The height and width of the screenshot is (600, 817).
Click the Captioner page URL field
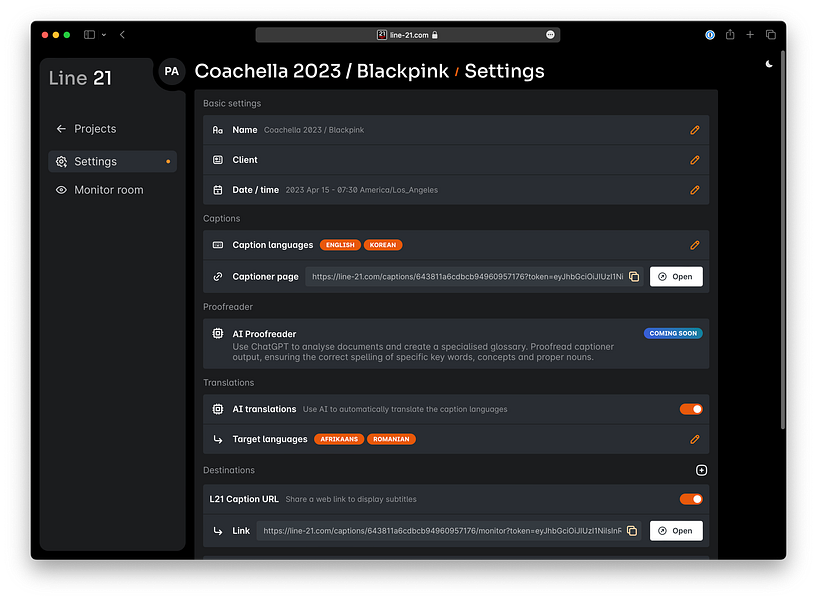(x=474, y=277)
